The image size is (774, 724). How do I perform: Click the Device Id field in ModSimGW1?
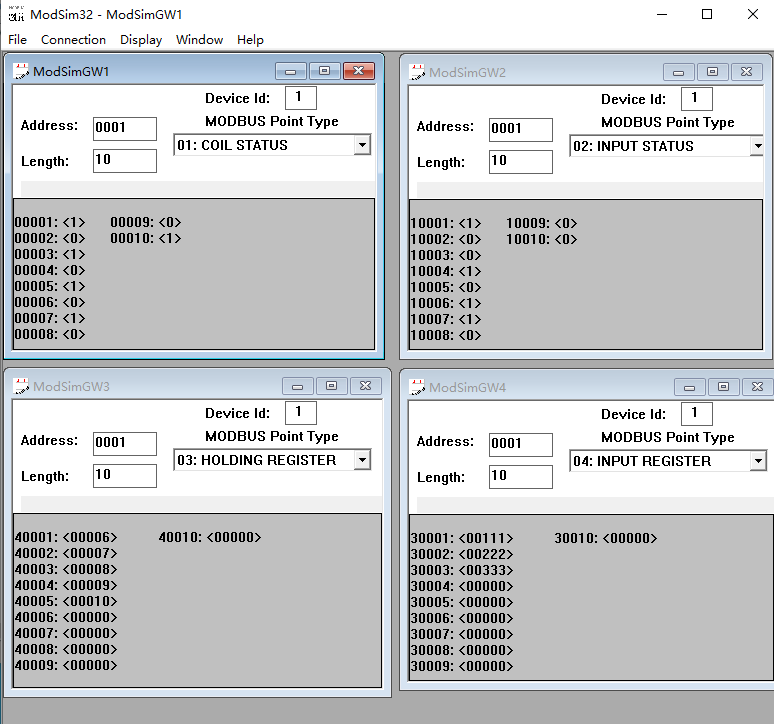(301, 97)
